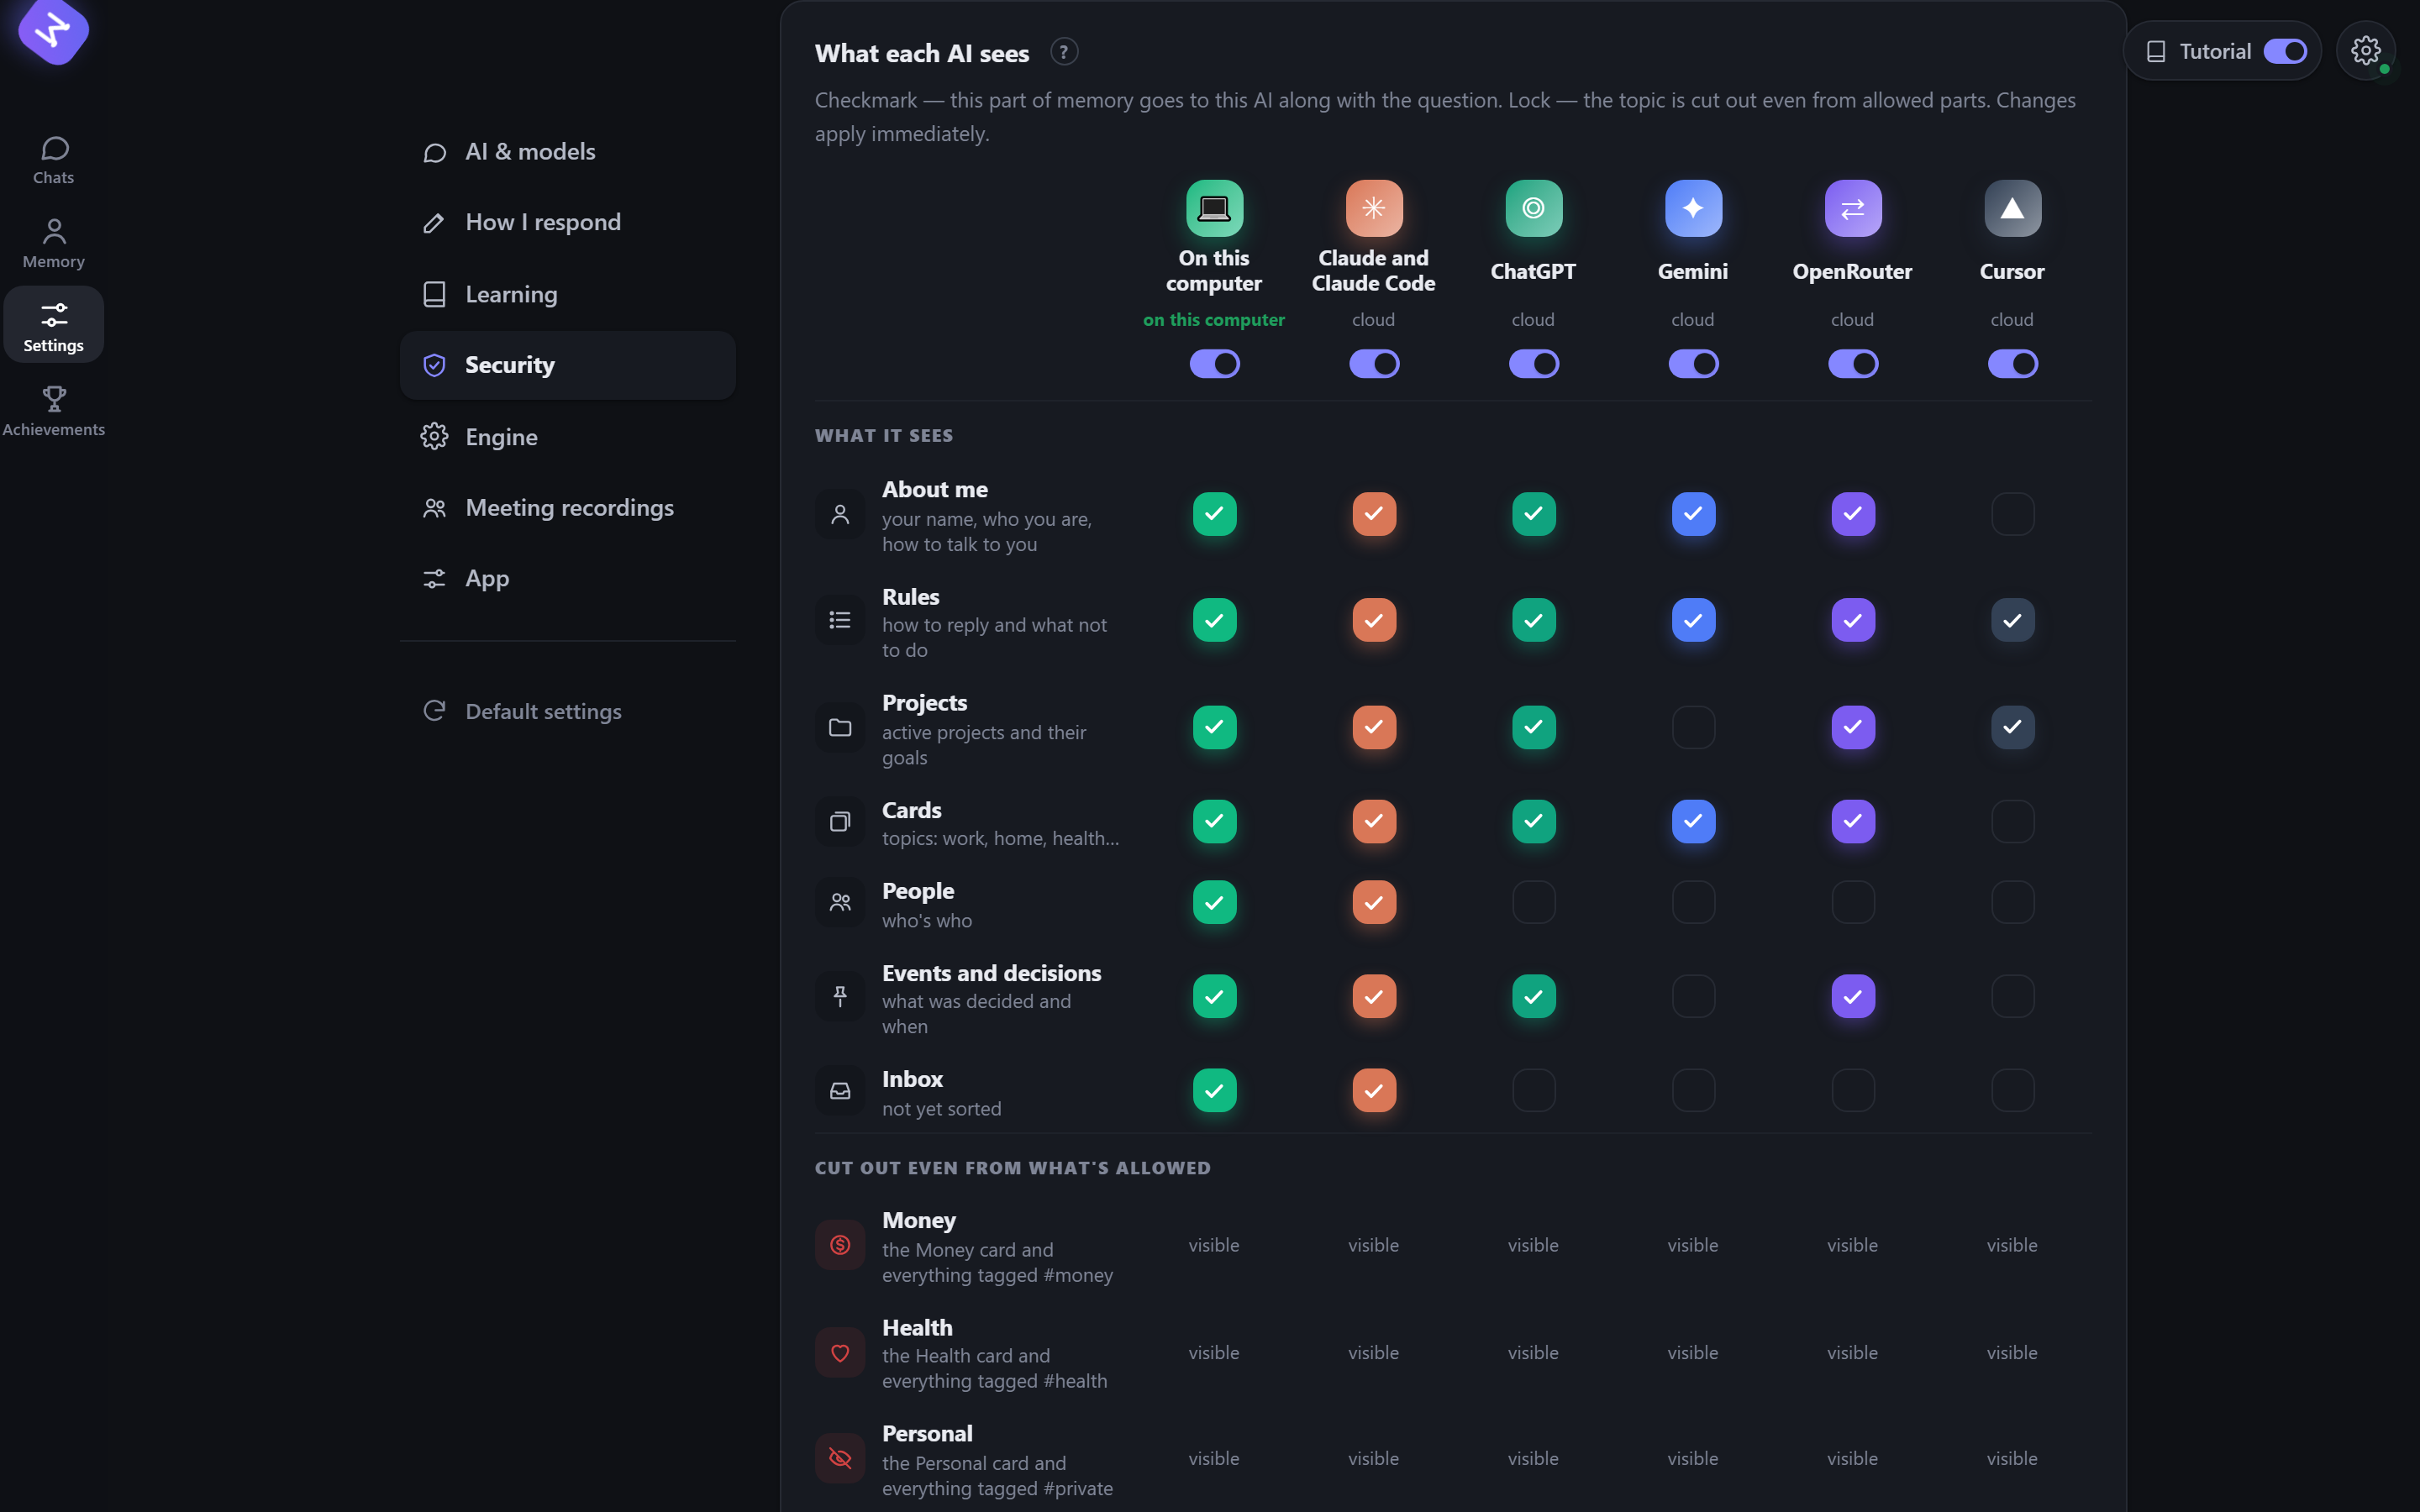2420x1512 pixels.
Task: Click the ChatGPT provider icon
Action: coord(1533,208)
